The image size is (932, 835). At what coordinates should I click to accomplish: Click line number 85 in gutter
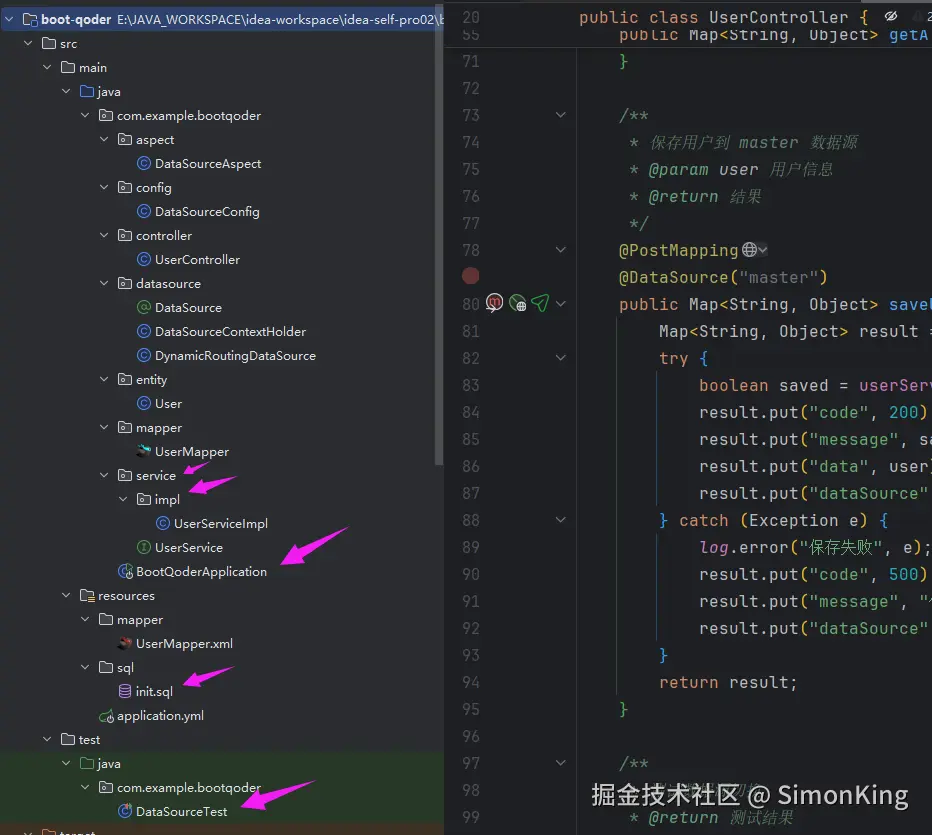[471, 439]
